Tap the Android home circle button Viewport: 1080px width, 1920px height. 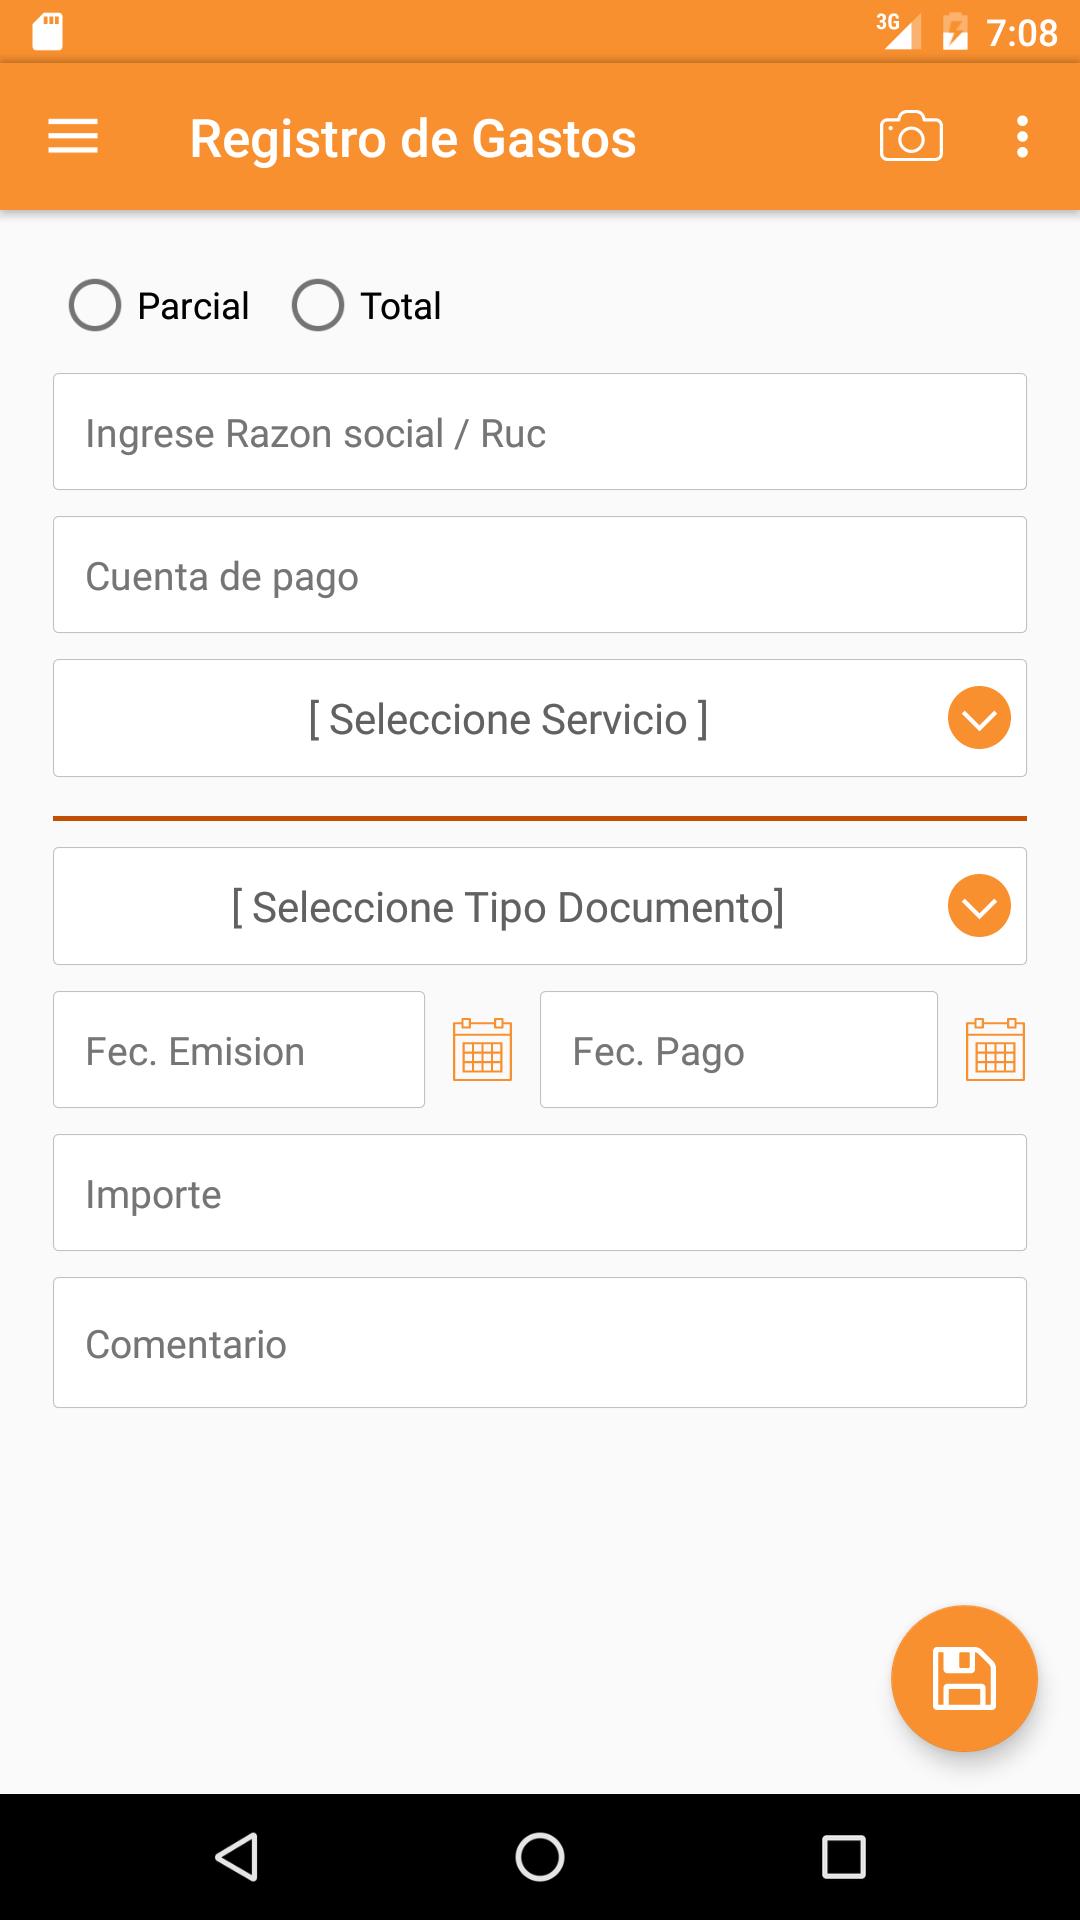click(540, 1857)
